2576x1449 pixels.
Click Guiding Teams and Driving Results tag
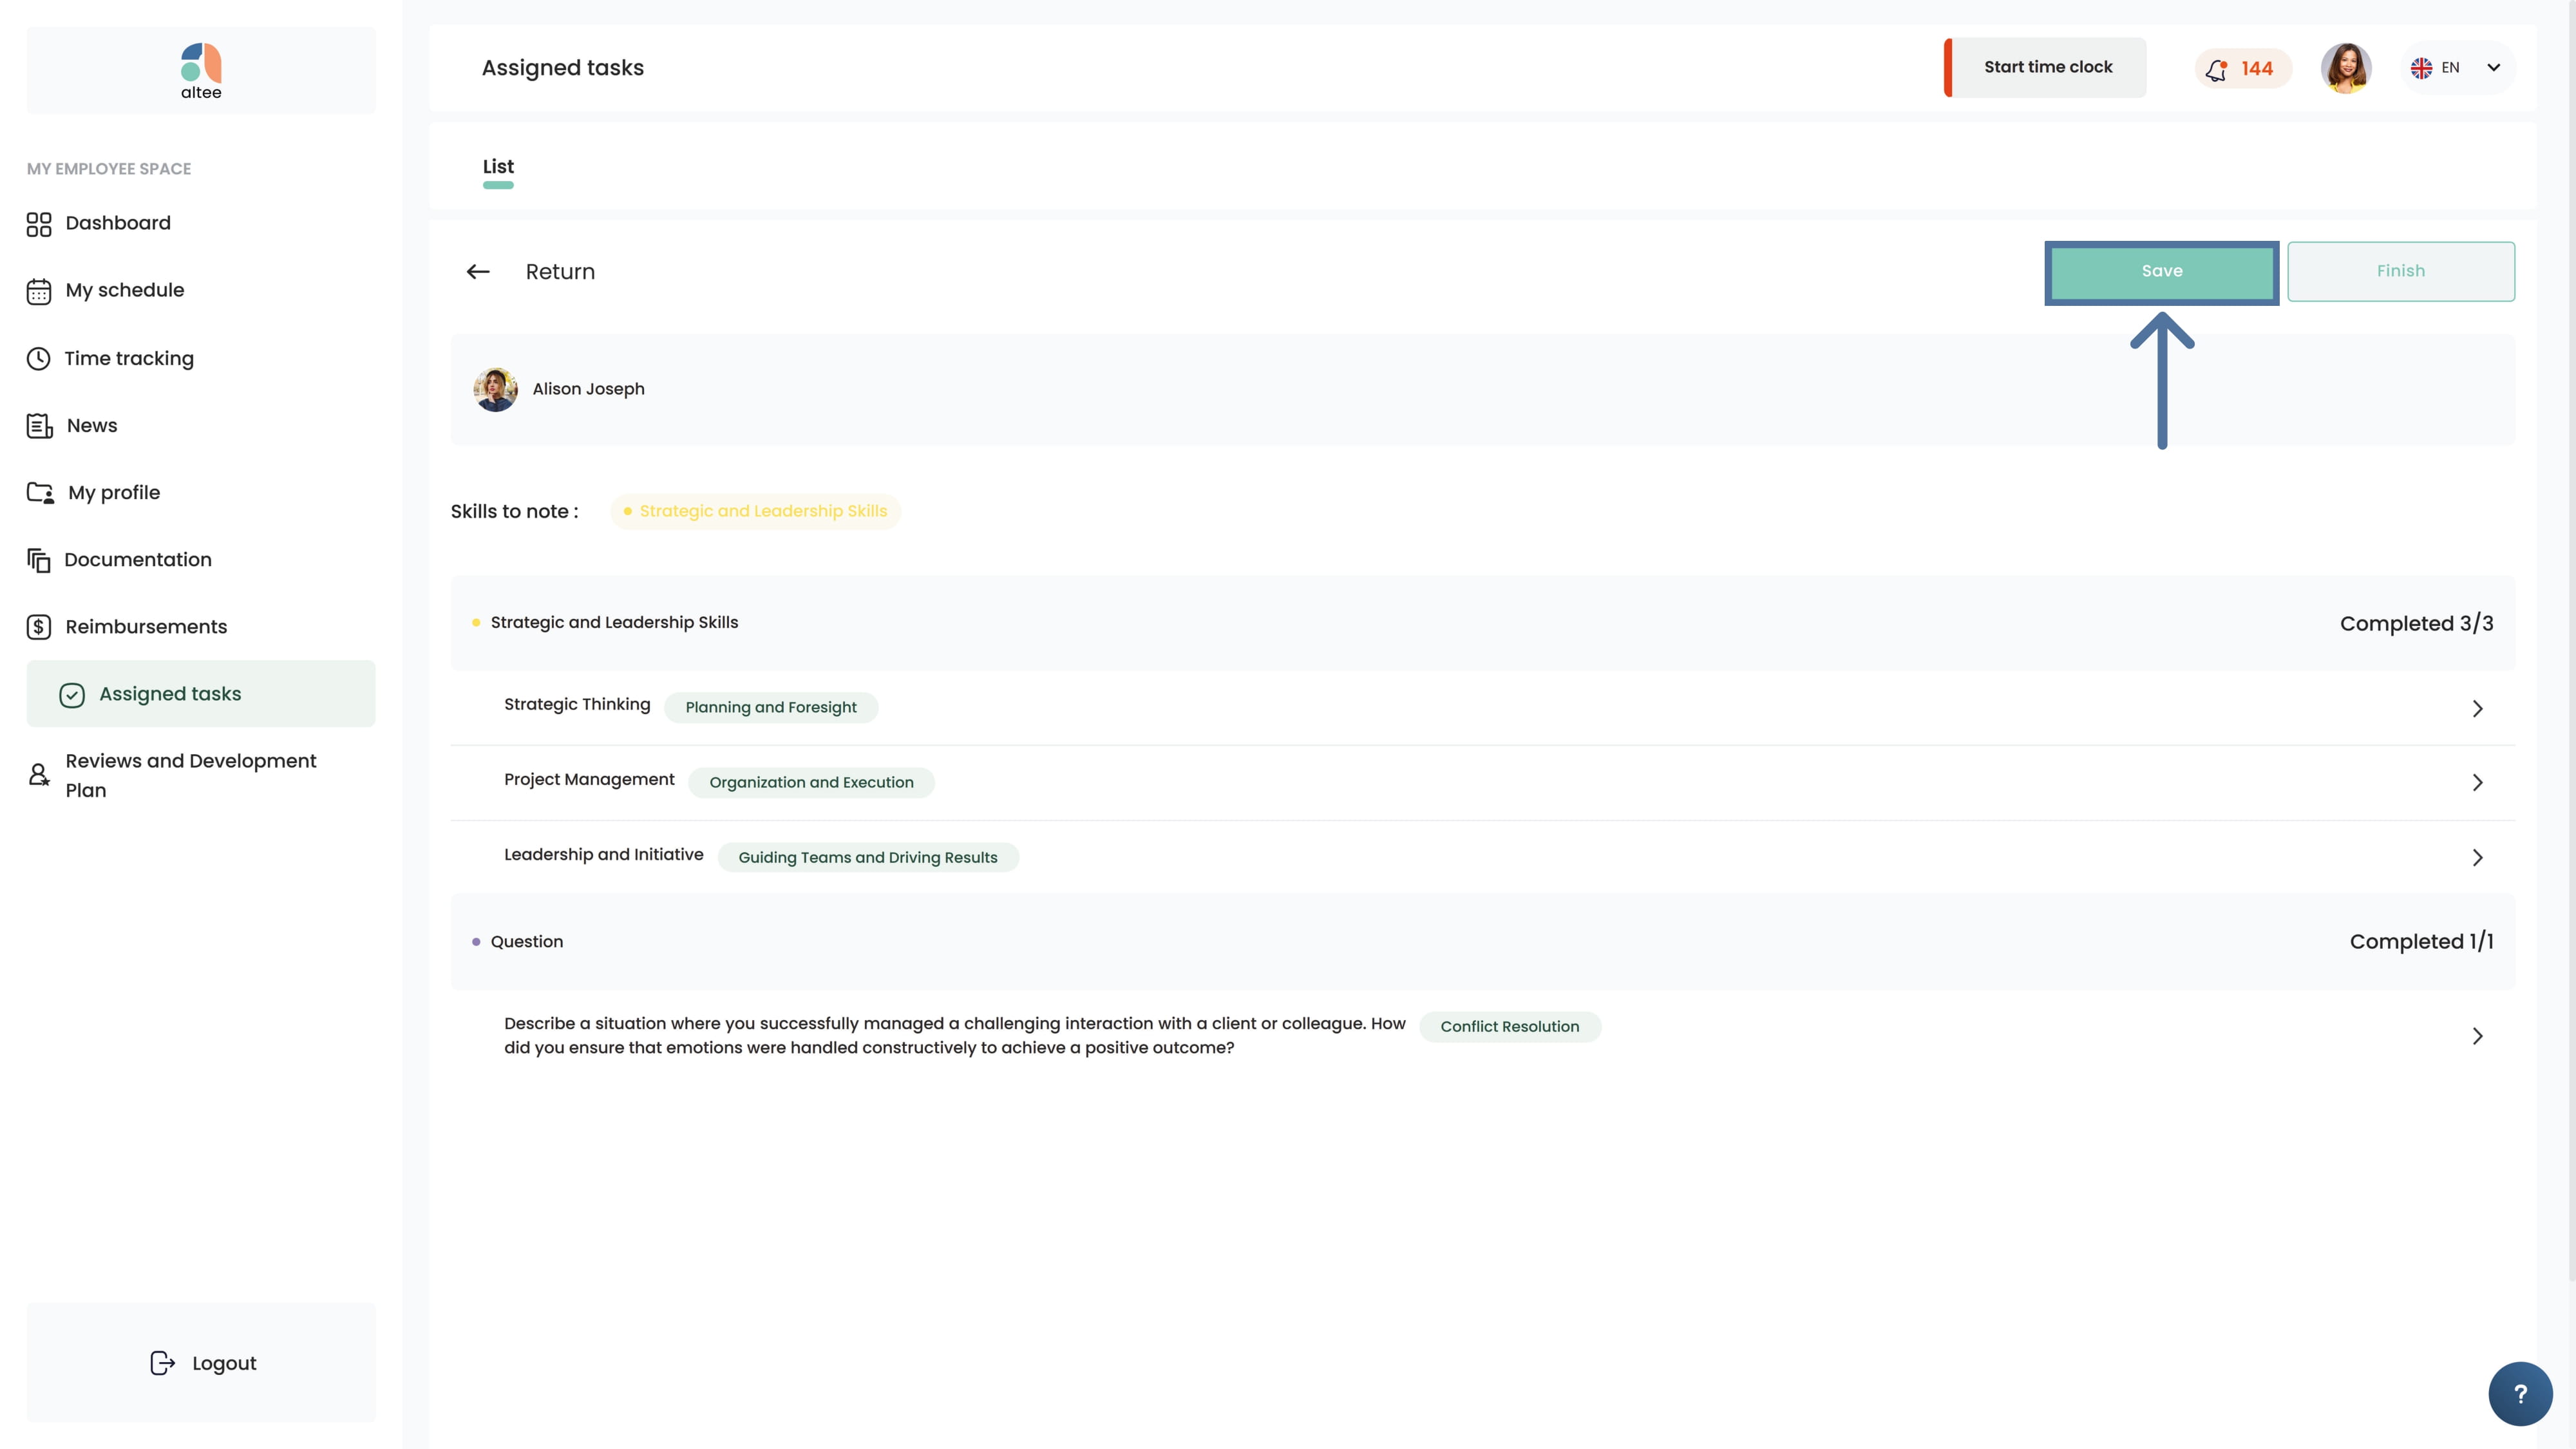click(868, 857)
